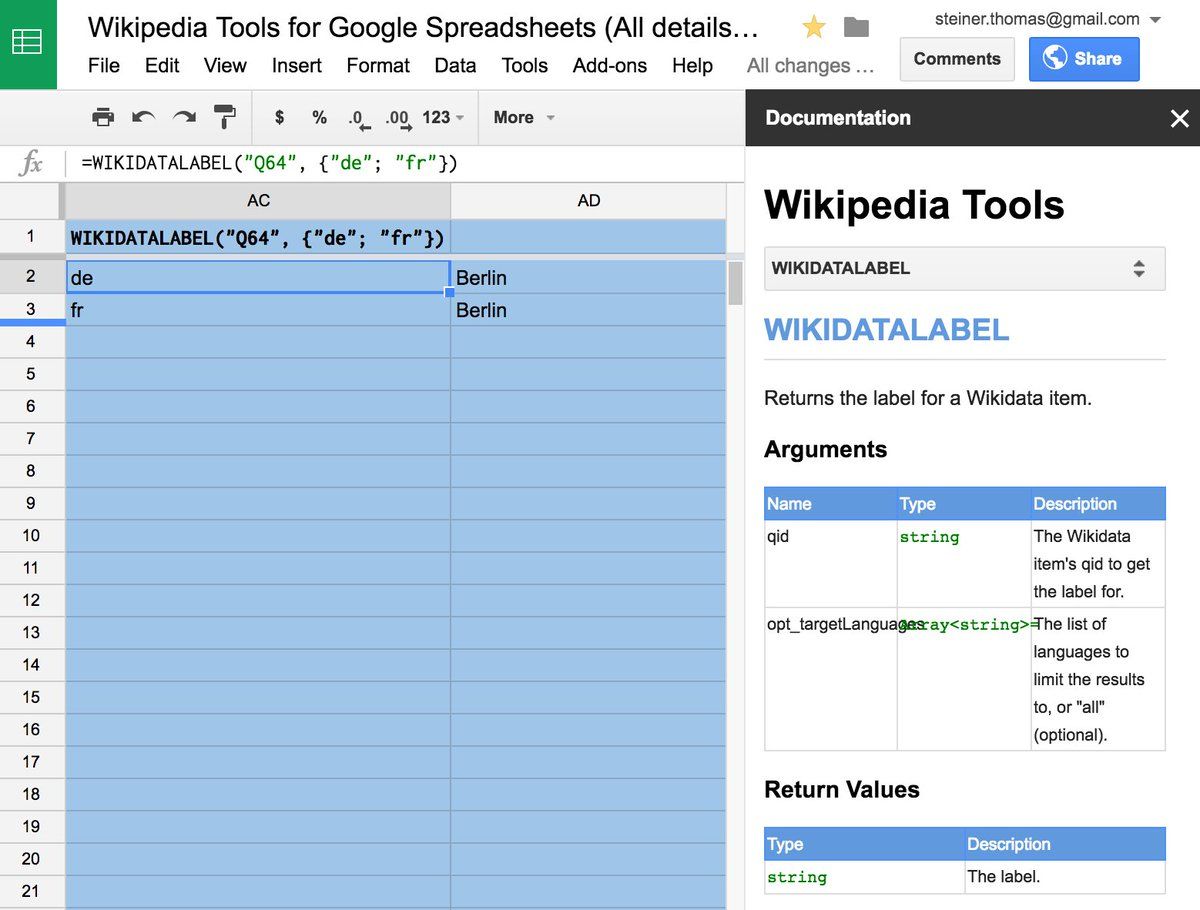Select the Paint format roller icon
The height and width of the screenshot is (910, 1200).
coord(225,117)
